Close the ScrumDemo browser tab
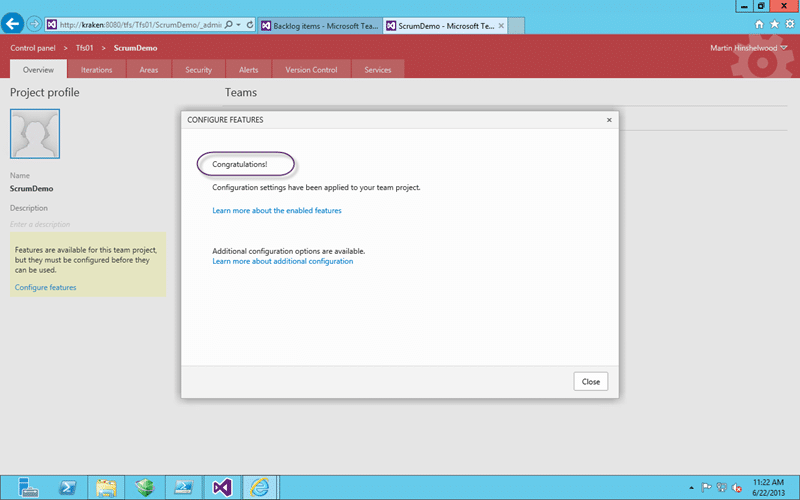800x500 pixels. (502, 26)
